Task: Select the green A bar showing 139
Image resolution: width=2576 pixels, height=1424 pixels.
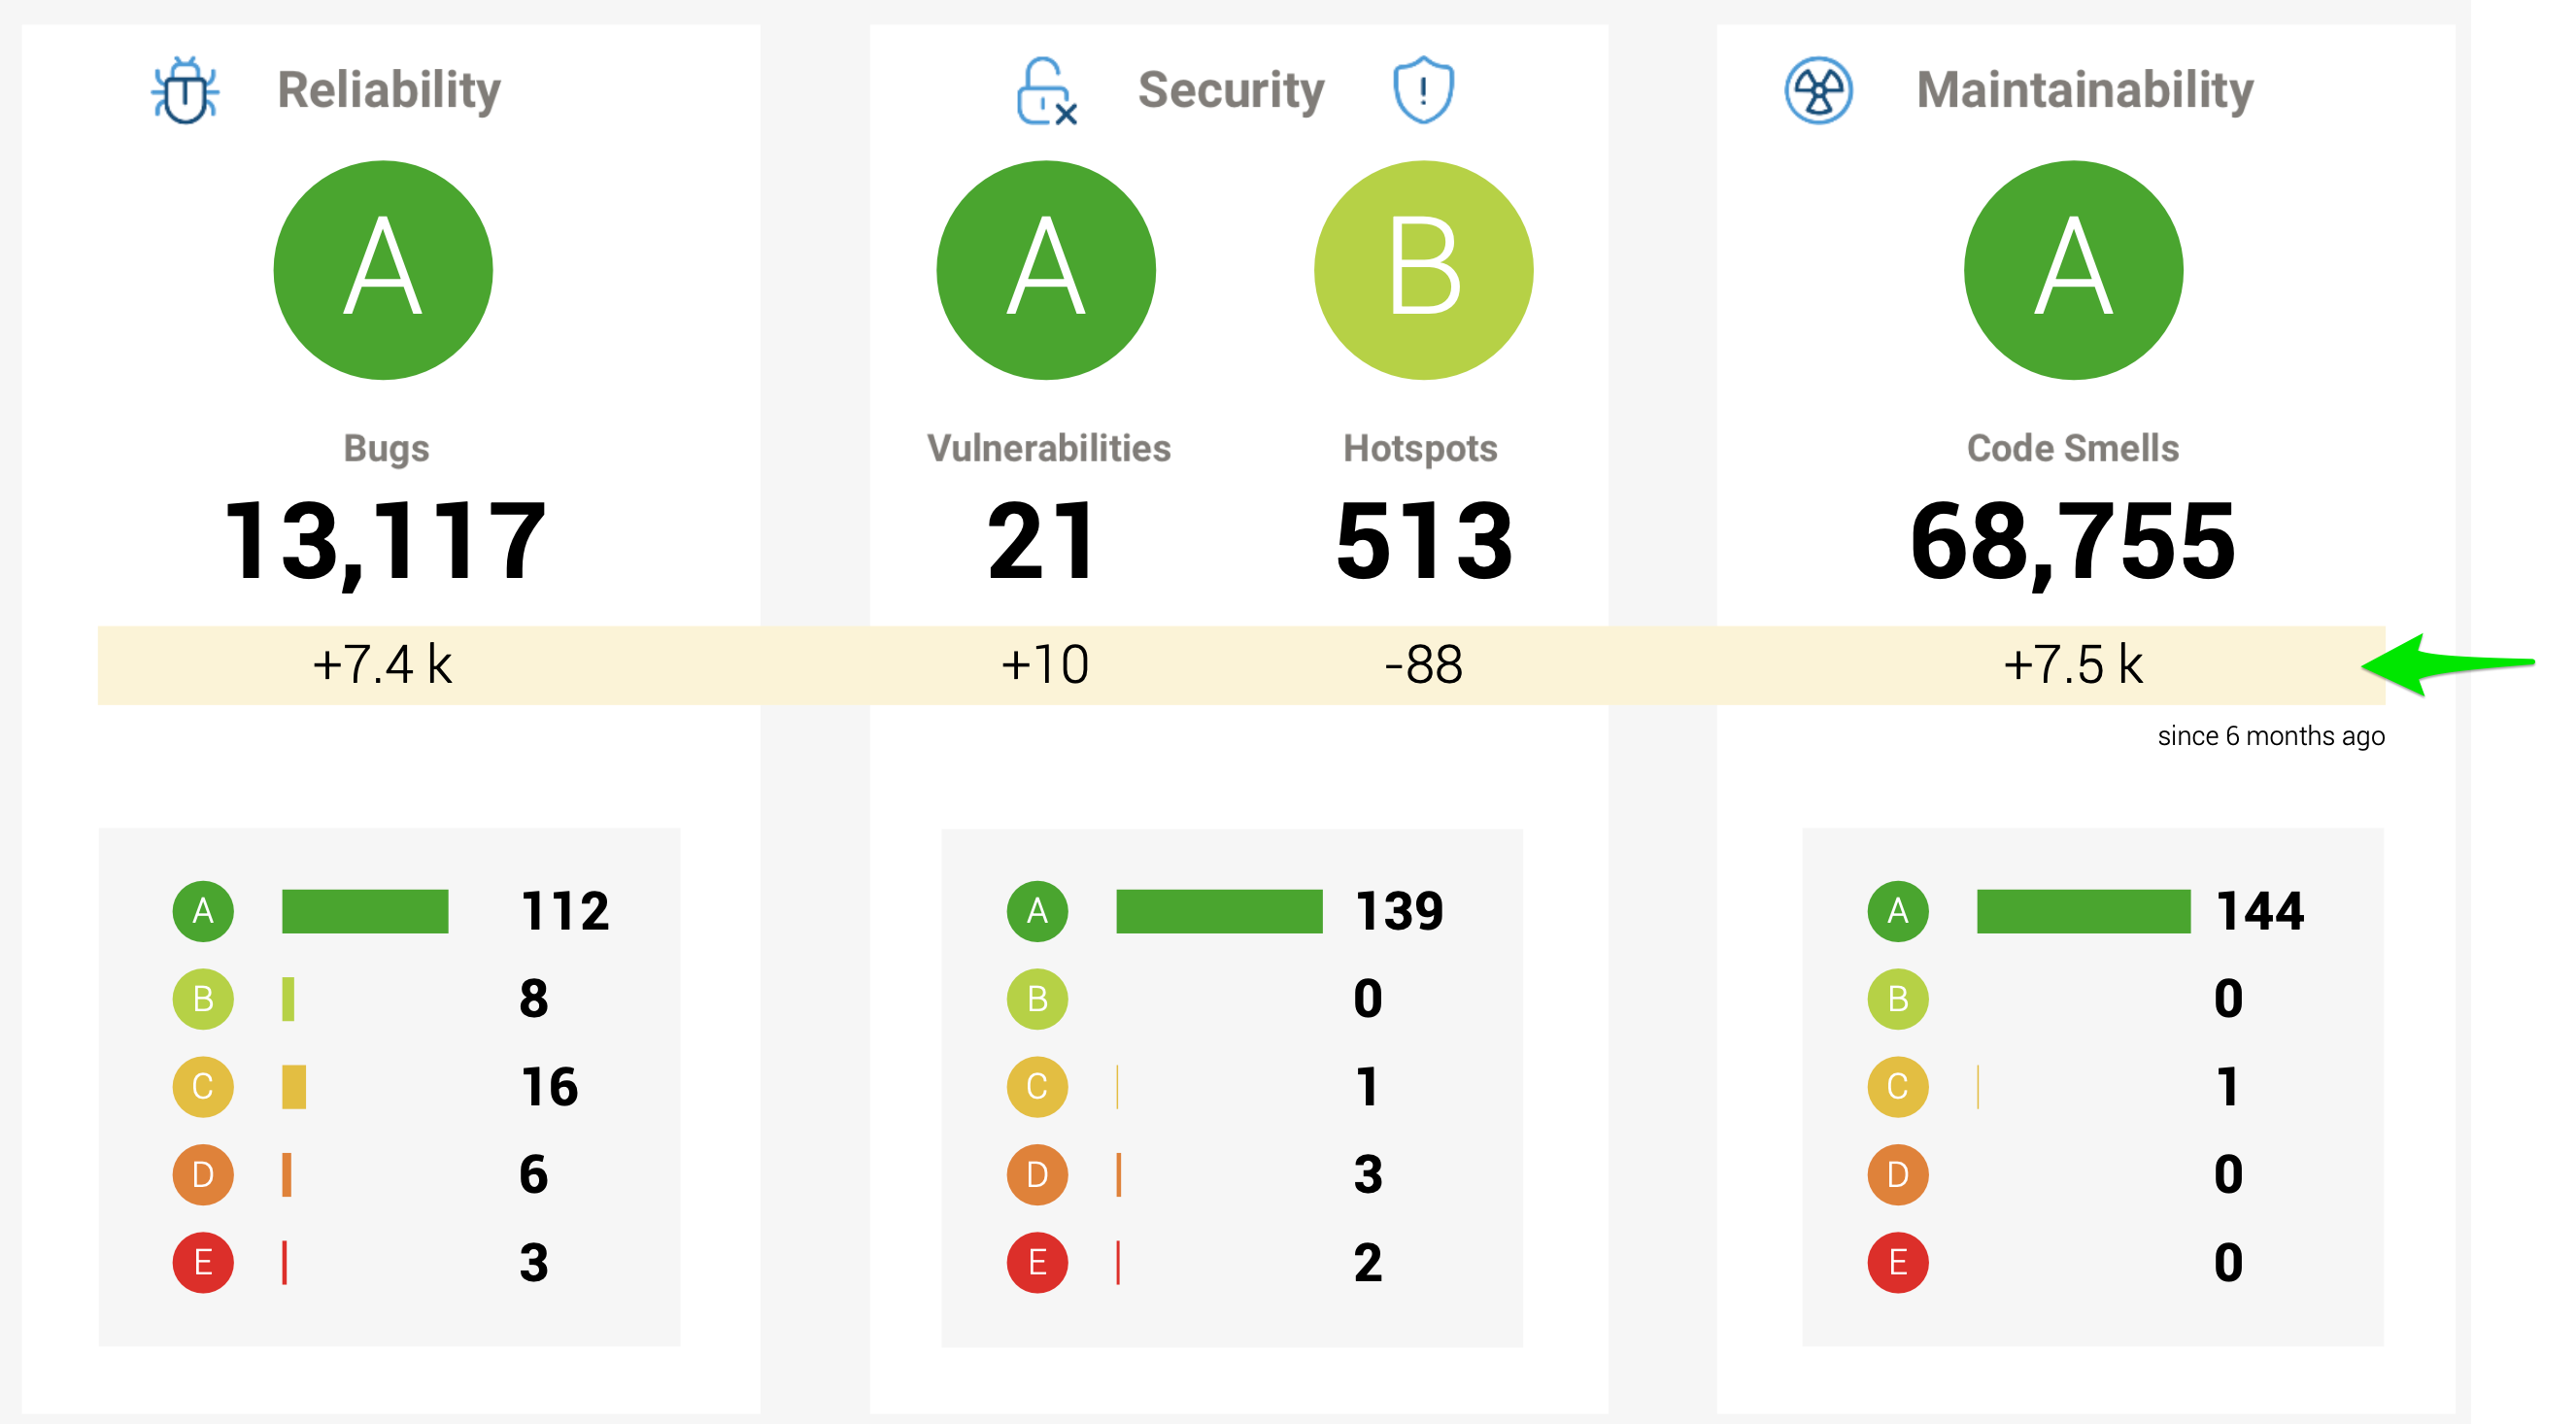Action: (x=1219, y=911)
